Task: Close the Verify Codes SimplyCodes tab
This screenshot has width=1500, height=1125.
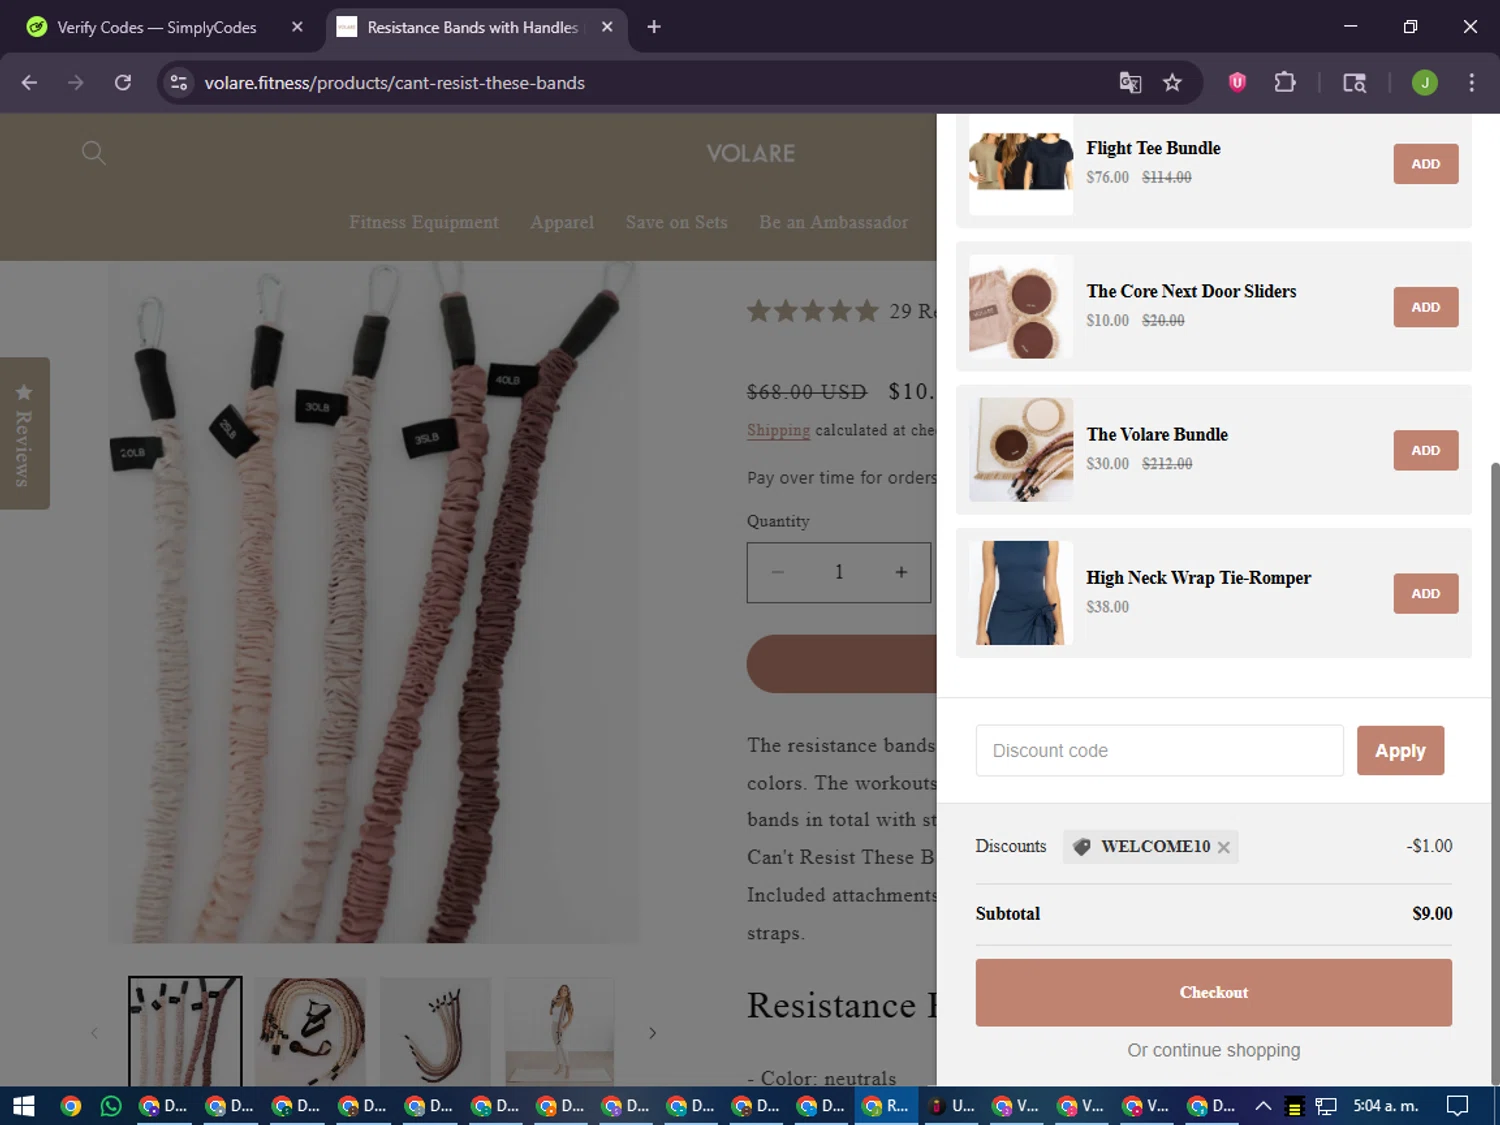Action: tap(297, 27)
